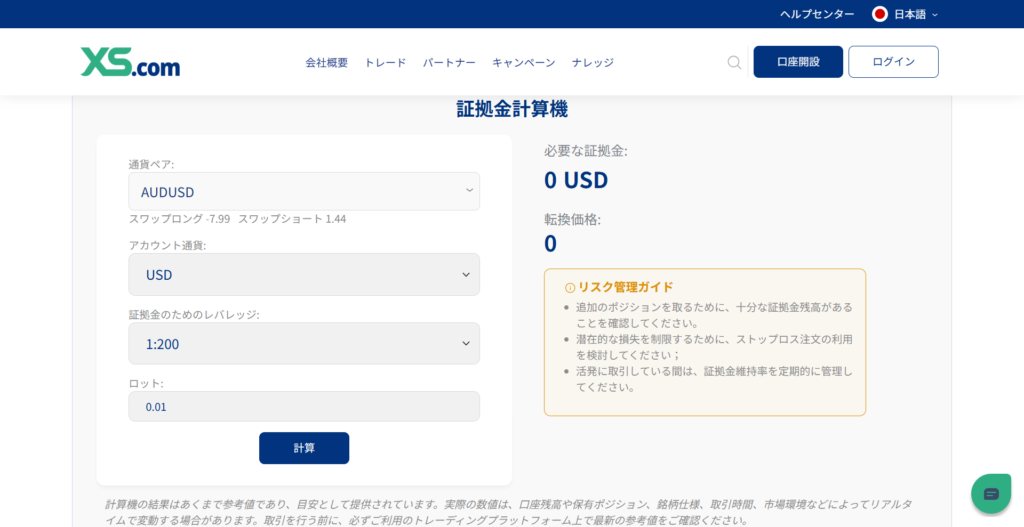This screenshot has height=527, width=1024.
Task: Open the ナレッジ menu
Action: tap(593, 63)
